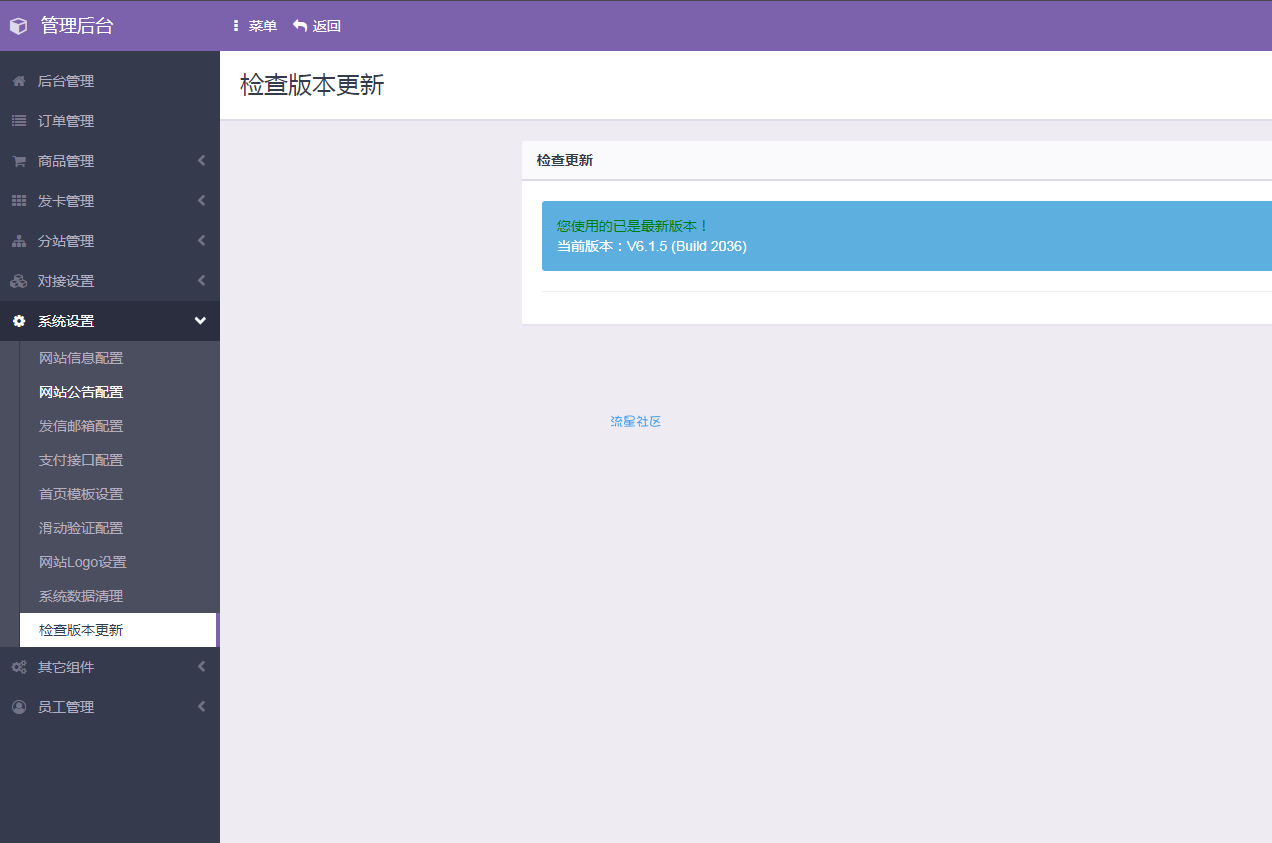Collapse the 系统设置 down chevron

pyautogui.click(x=200, y=321)
